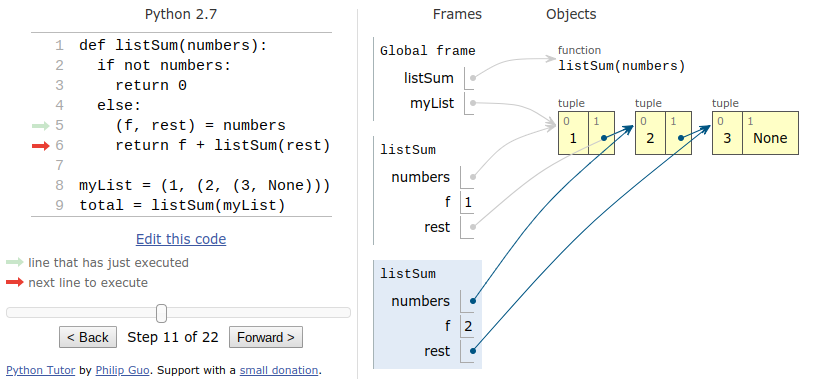Step back with the Back button

point(88,337)
